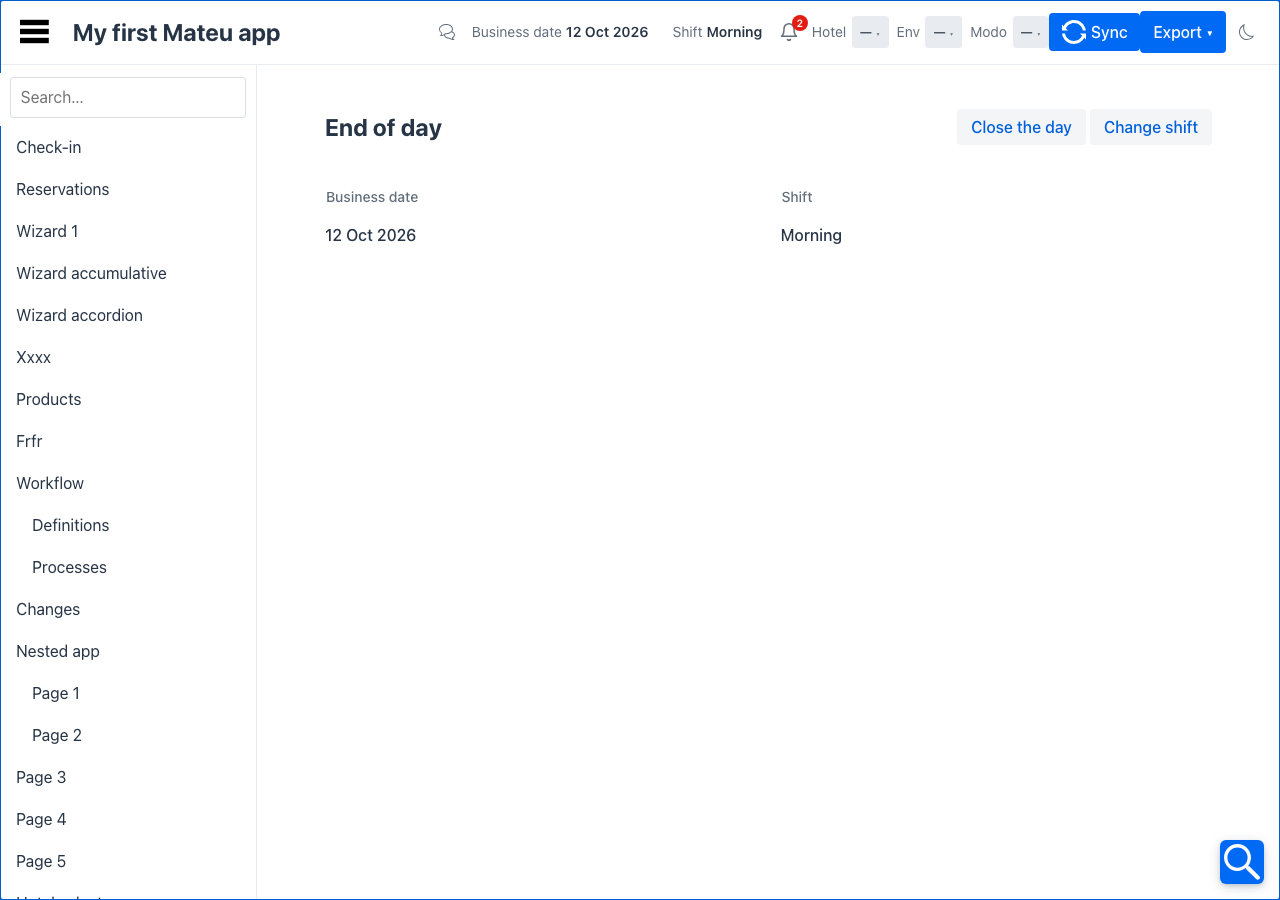Open the floating search magnifier button
This screenshot has width=1280, height=900.
coord(1242,862)
